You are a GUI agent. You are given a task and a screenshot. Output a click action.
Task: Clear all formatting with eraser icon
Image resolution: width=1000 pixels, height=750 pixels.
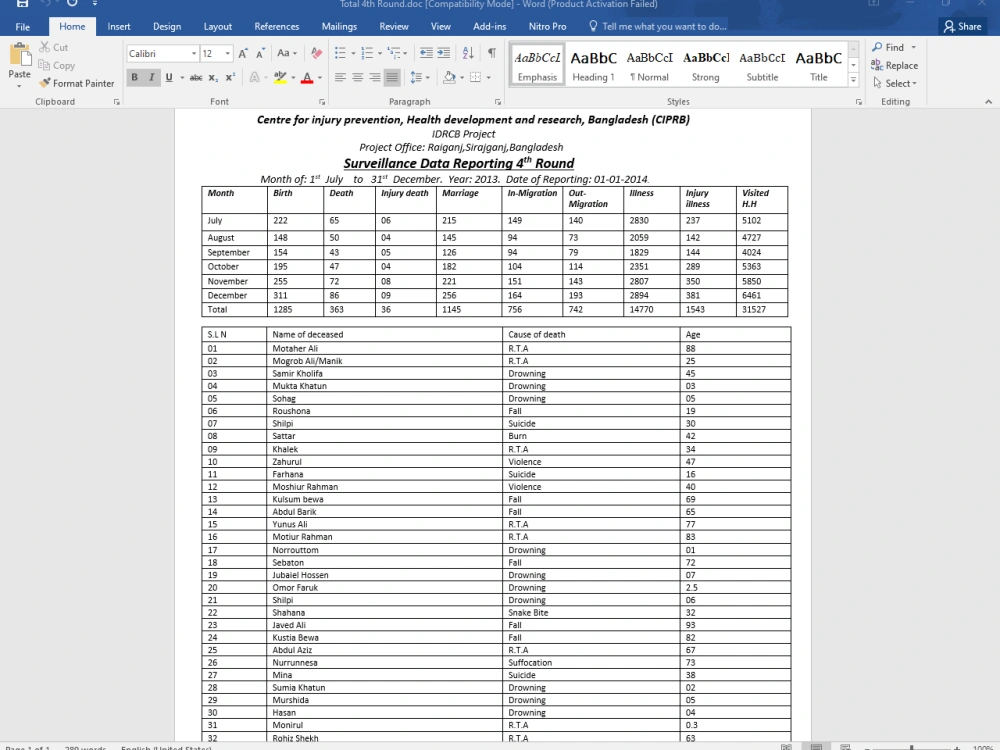pyautogui.click(x=316, y=54)
